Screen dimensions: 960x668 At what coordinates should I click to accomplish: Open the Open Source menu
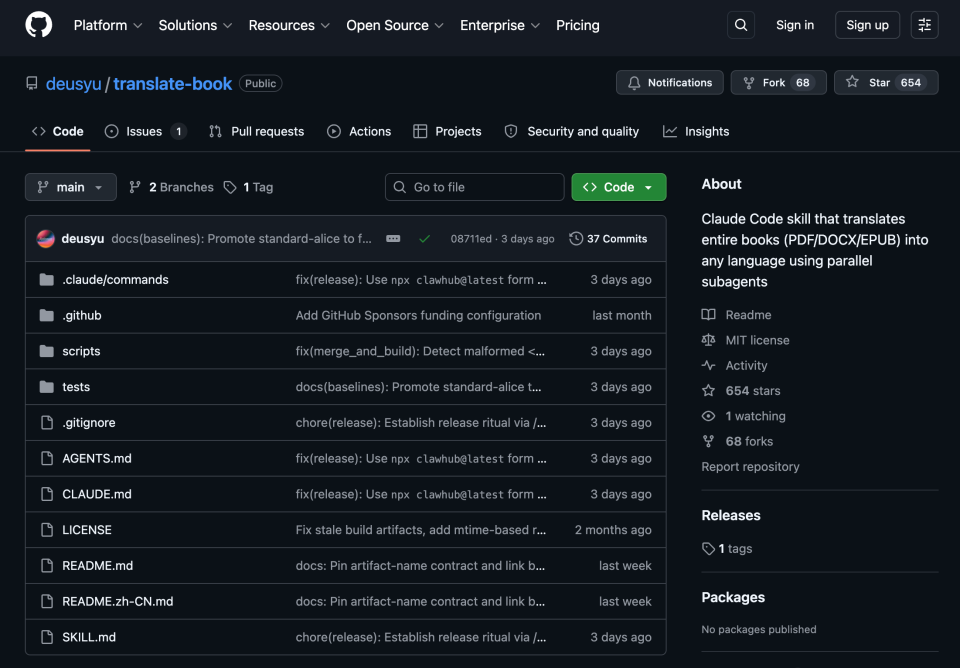395,25
